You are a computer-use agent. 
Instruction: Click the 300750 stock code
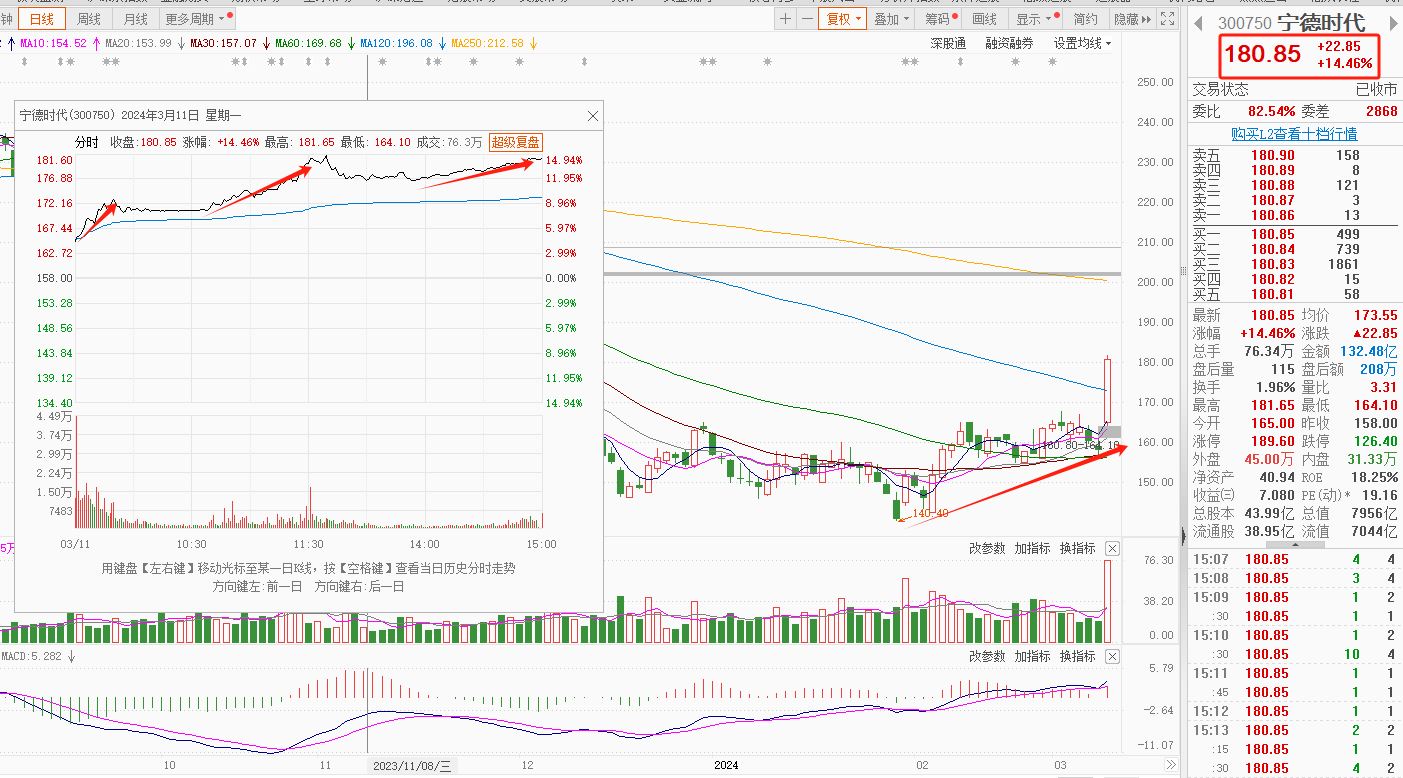pos(1245,24)
